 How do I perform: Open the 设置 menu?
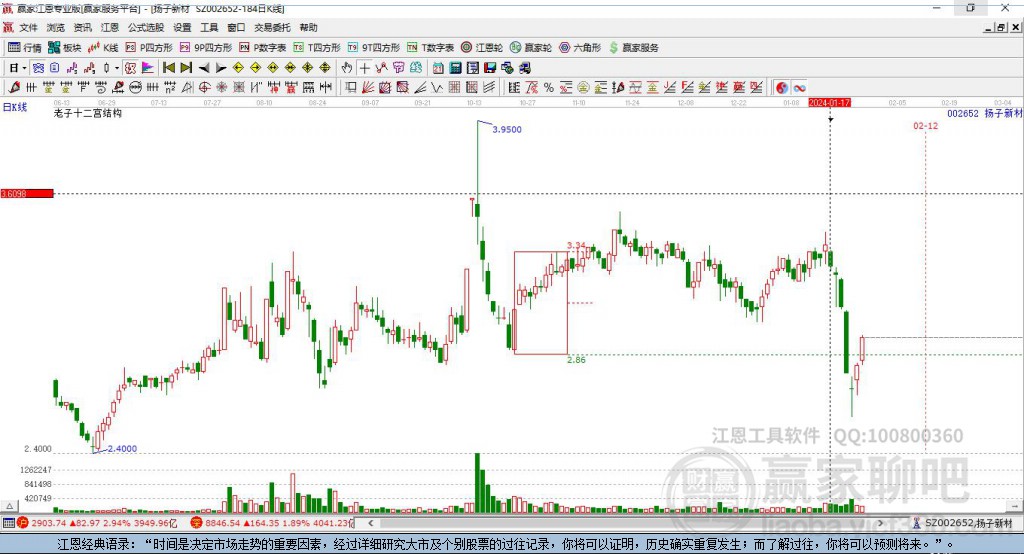182,27
